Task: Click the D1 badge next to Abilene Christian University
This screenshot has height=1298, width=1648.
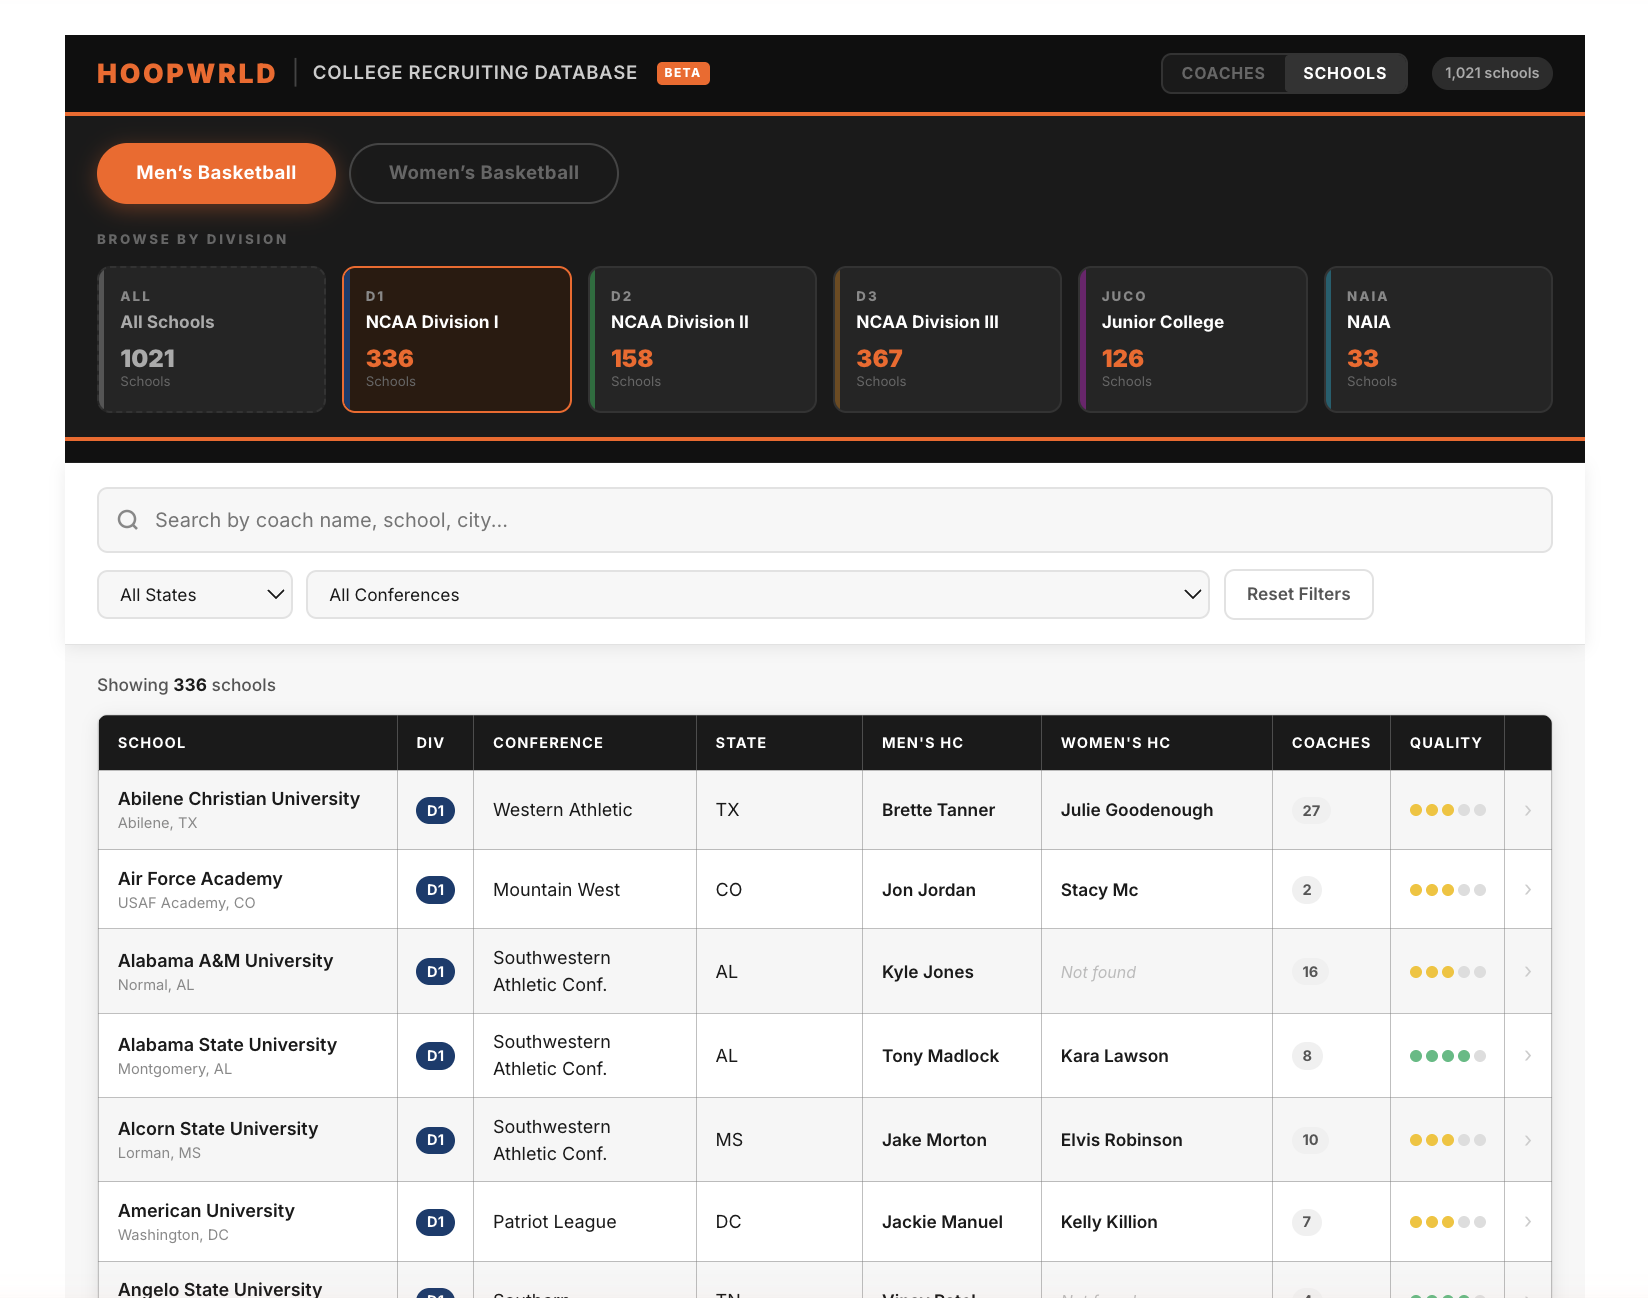Action: (x=435, y=810)
